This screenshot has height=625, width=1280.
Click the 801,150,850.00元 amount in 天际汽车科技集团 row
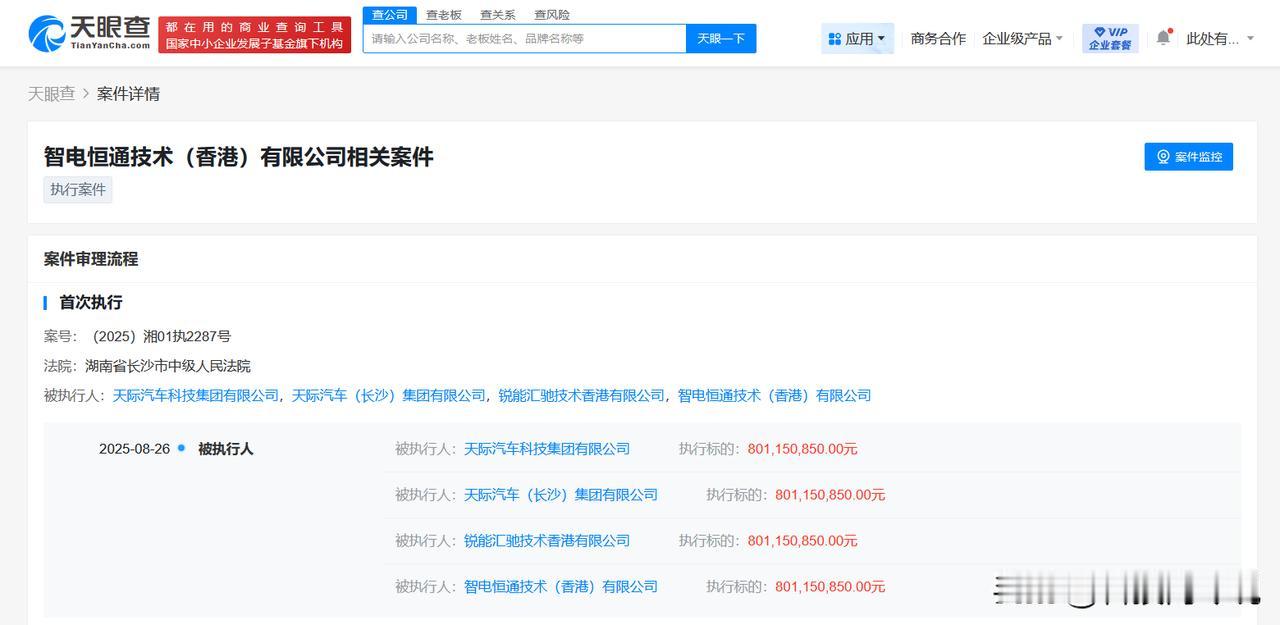point(802,449)
